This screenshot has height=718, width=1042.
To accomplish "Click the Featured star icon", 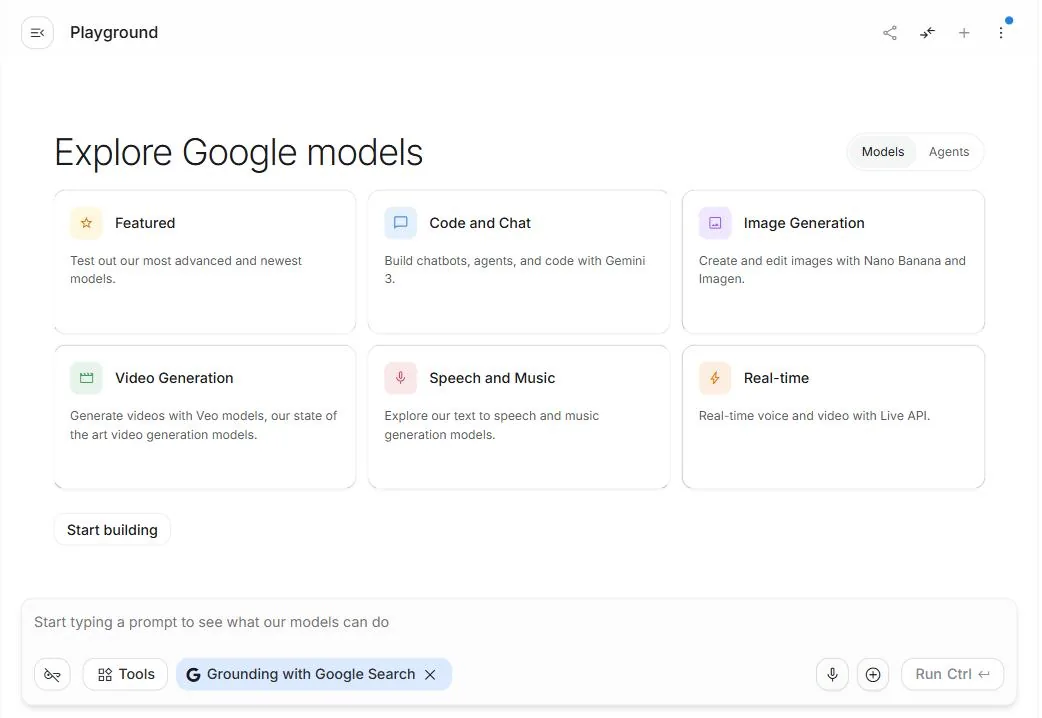I will tap(86, 223).
